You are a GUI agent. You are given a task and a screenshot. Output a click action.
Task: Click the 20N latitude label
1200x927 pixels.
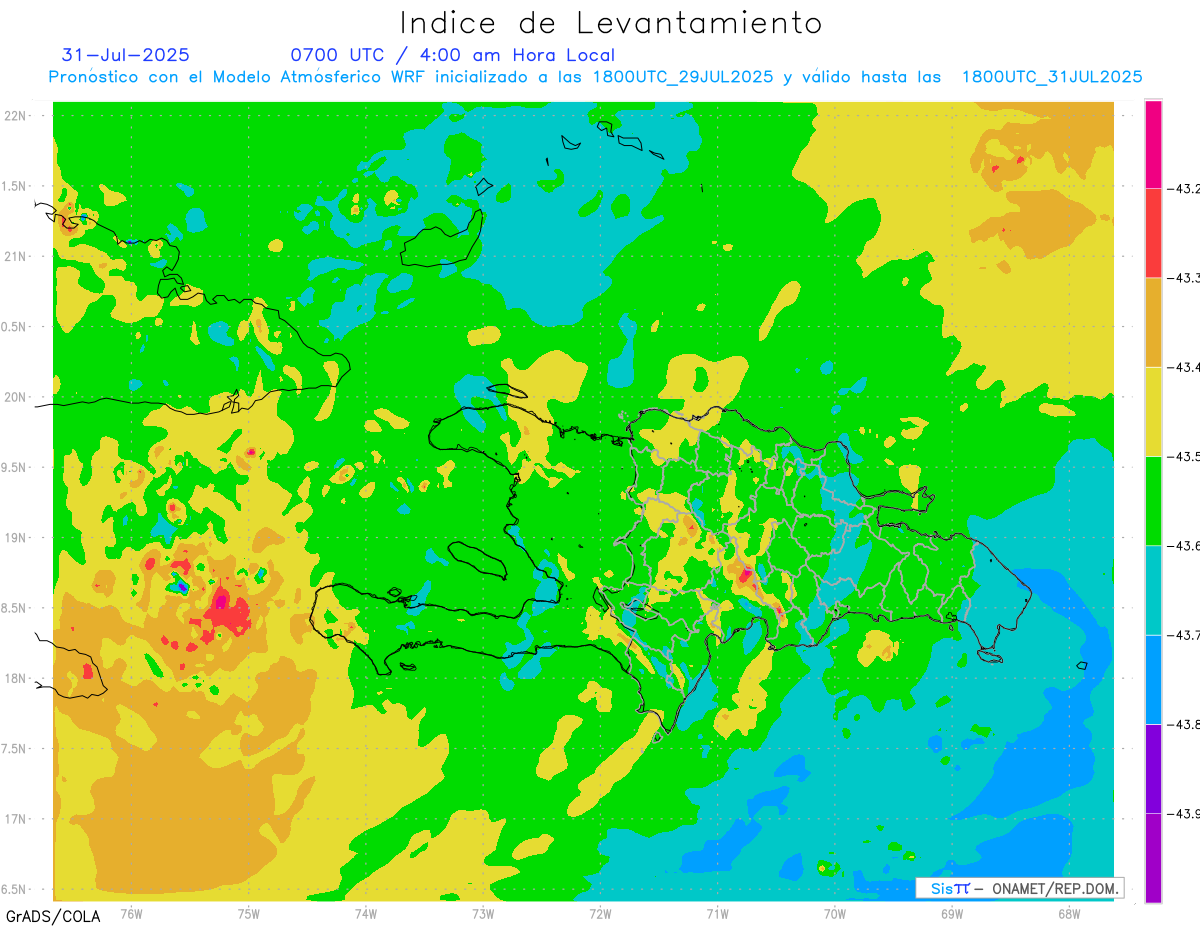(x=16, y=397)
